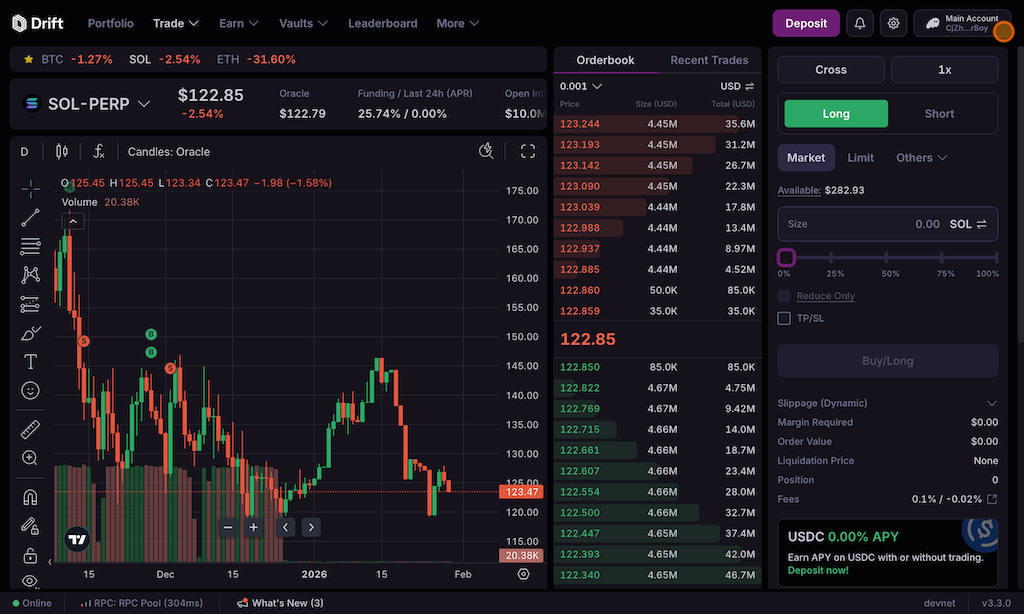This screenshot has height=614, width=1024.
Task: Click the 50% mark on size slider
Action: pyautogui.click(x=890, y=258)
